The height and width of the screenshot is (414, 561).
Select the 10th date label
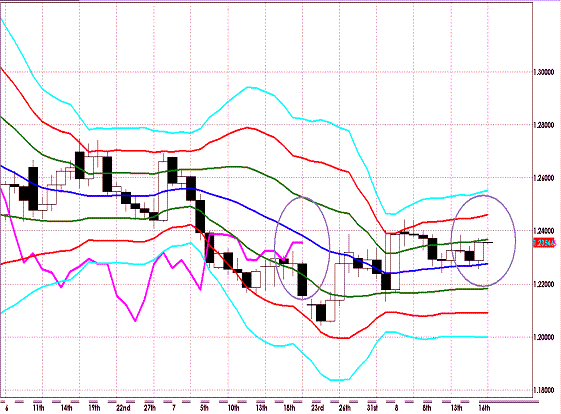(x=233, y=408)
